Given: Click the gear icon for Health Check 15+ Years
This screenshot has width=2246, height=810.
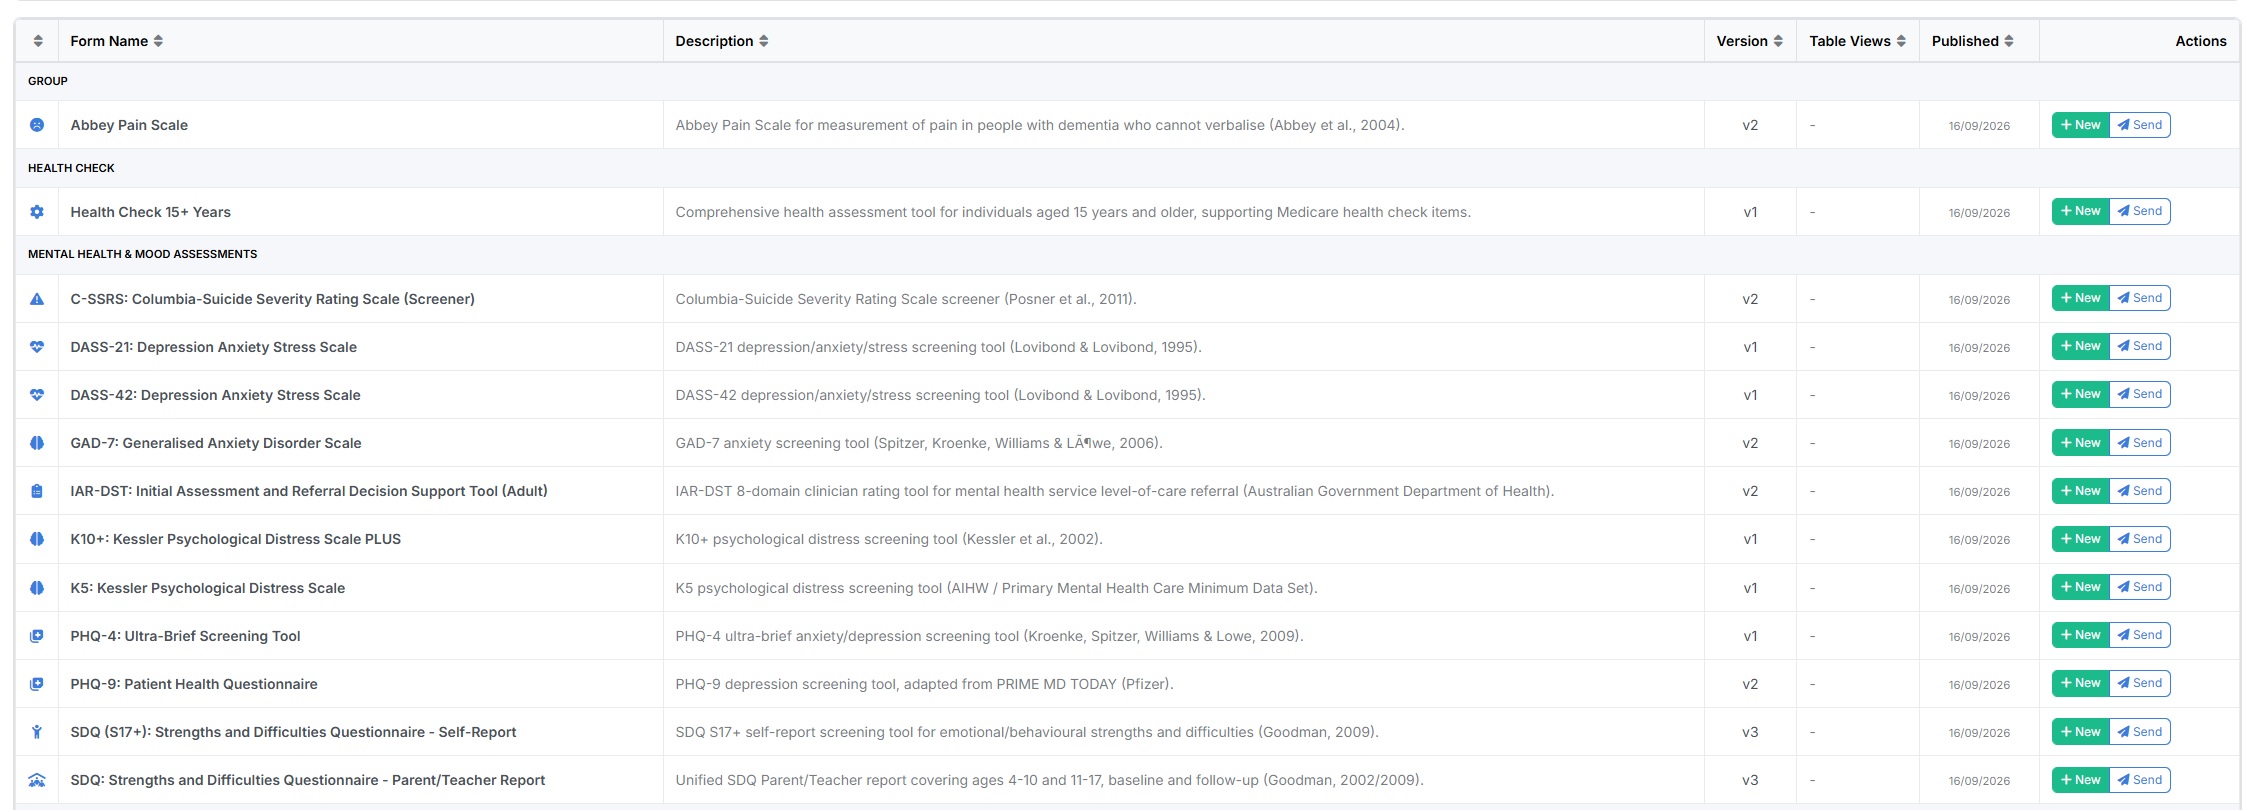Looking at the screenshot, I should (x=37, y=212).
